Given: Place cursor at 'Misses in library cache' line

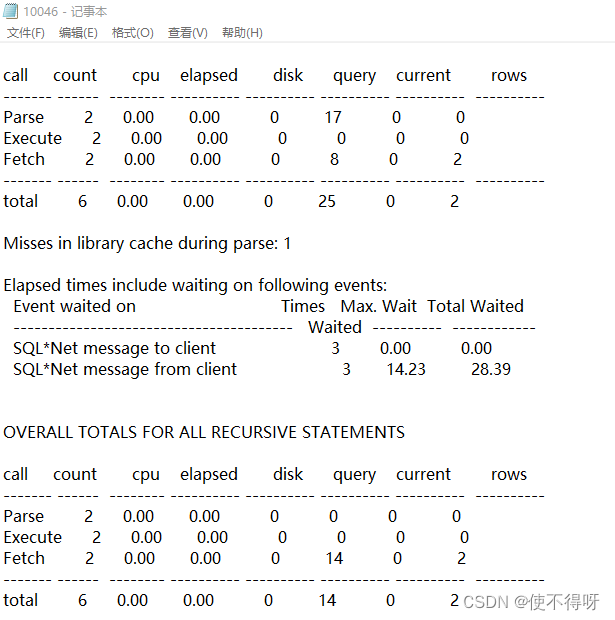Looking at the screenshot, I should tap(147, 243).
